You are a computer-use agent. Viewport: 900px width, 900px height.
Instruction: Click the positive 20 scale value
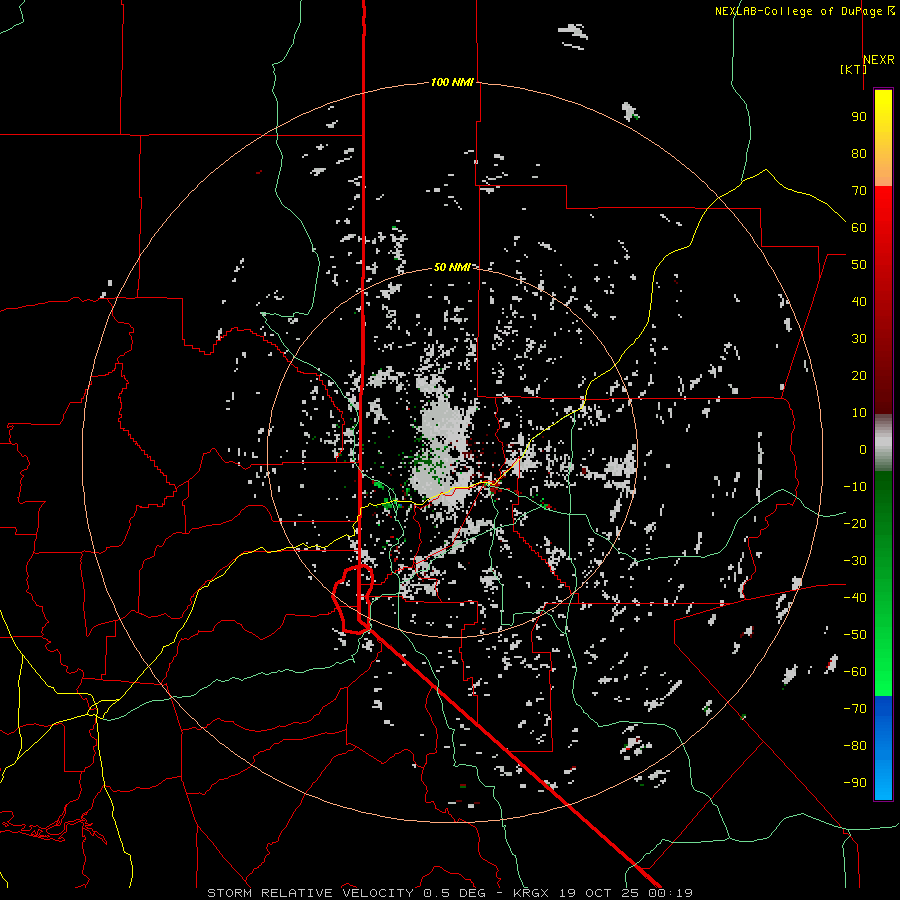click(x=859, y=376)
